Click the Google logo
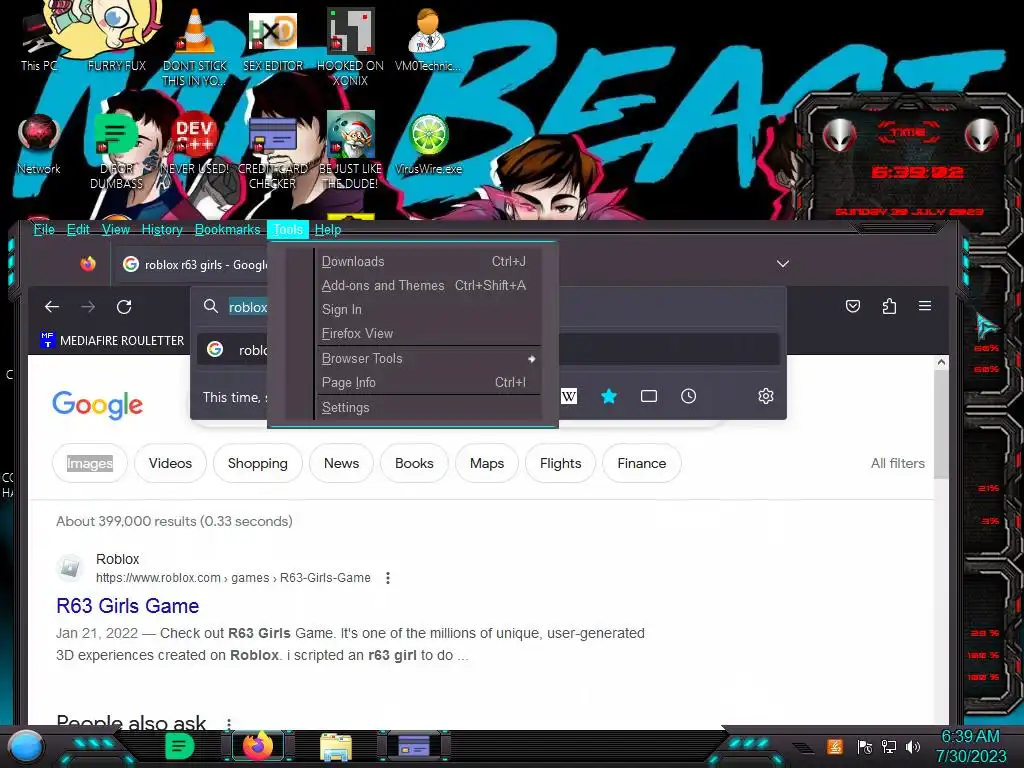Screen dimensions: 1024x768 click(97, 405)
